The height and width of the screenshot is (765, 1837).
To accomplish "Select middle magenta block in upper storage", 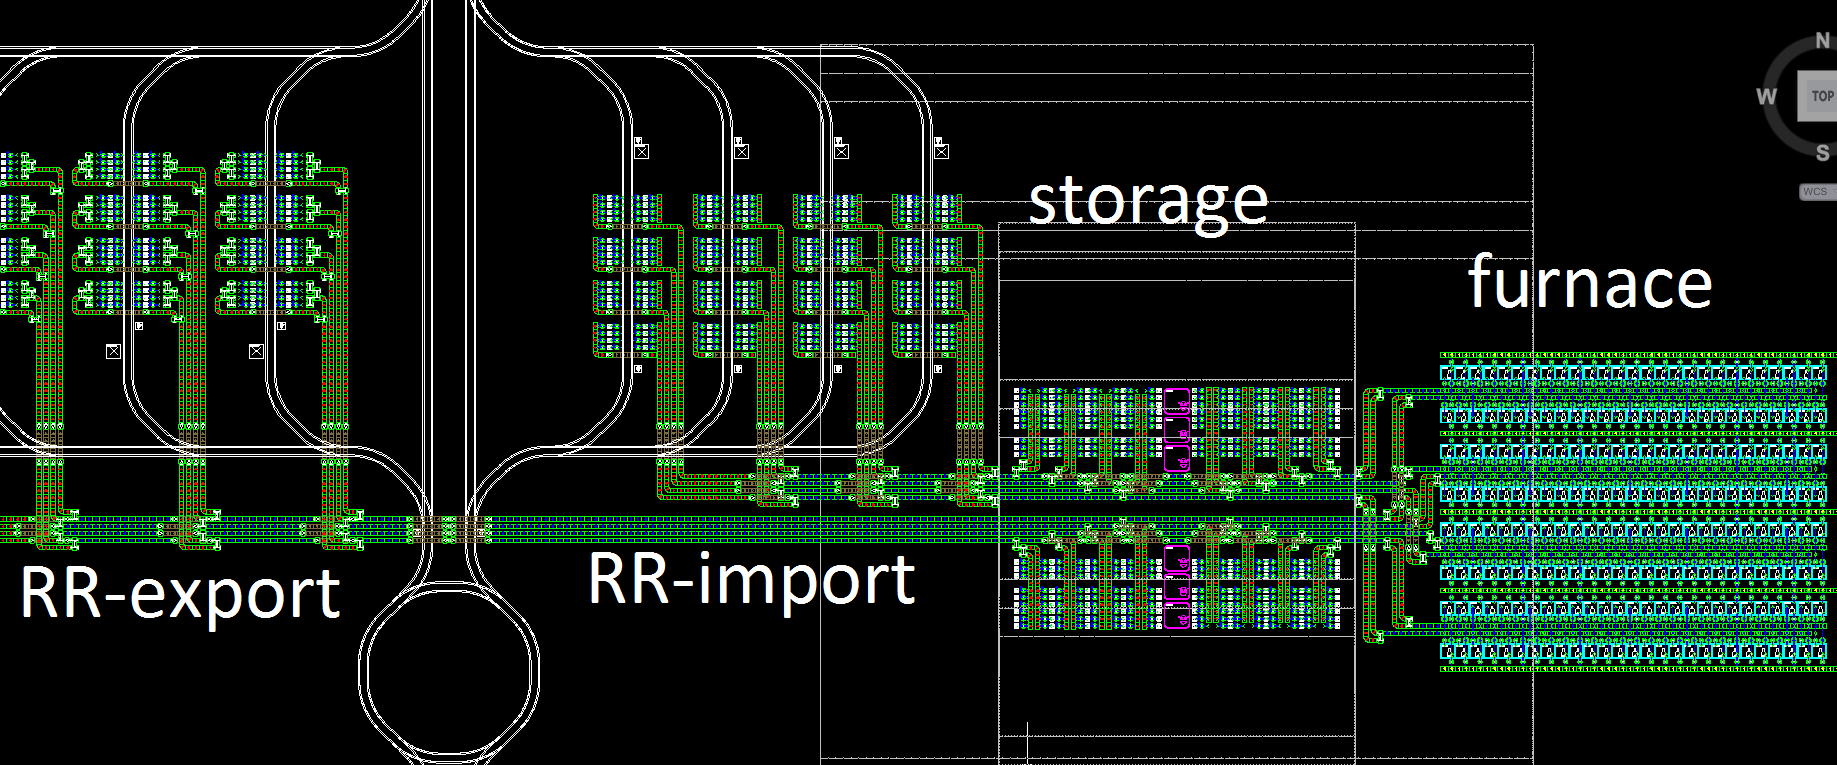I will [x=1177, y=431].
